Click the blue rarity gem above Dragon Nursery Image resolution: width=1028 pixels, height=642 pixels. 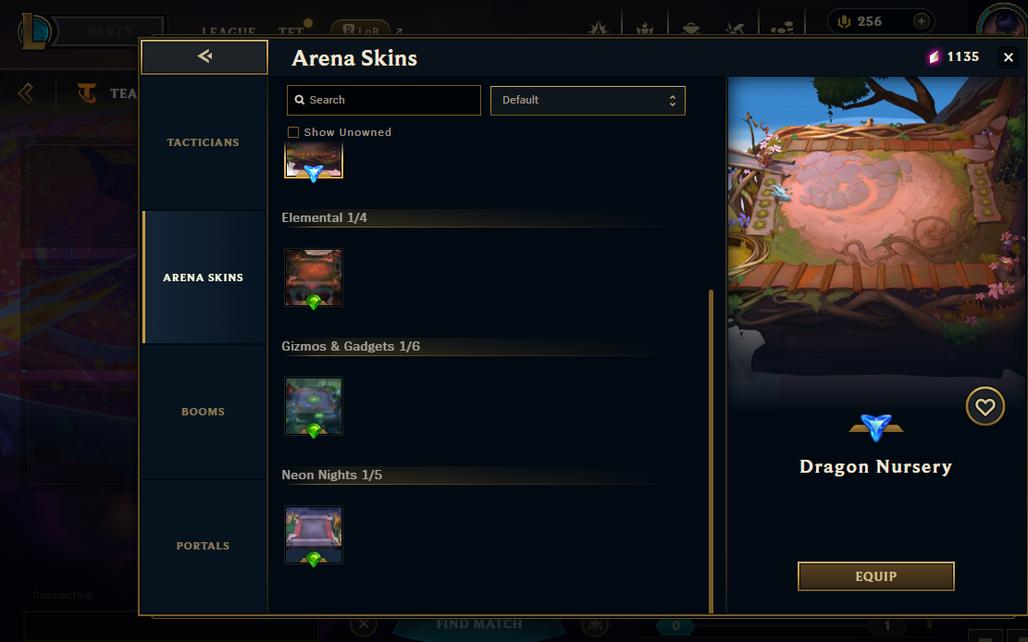876,427
